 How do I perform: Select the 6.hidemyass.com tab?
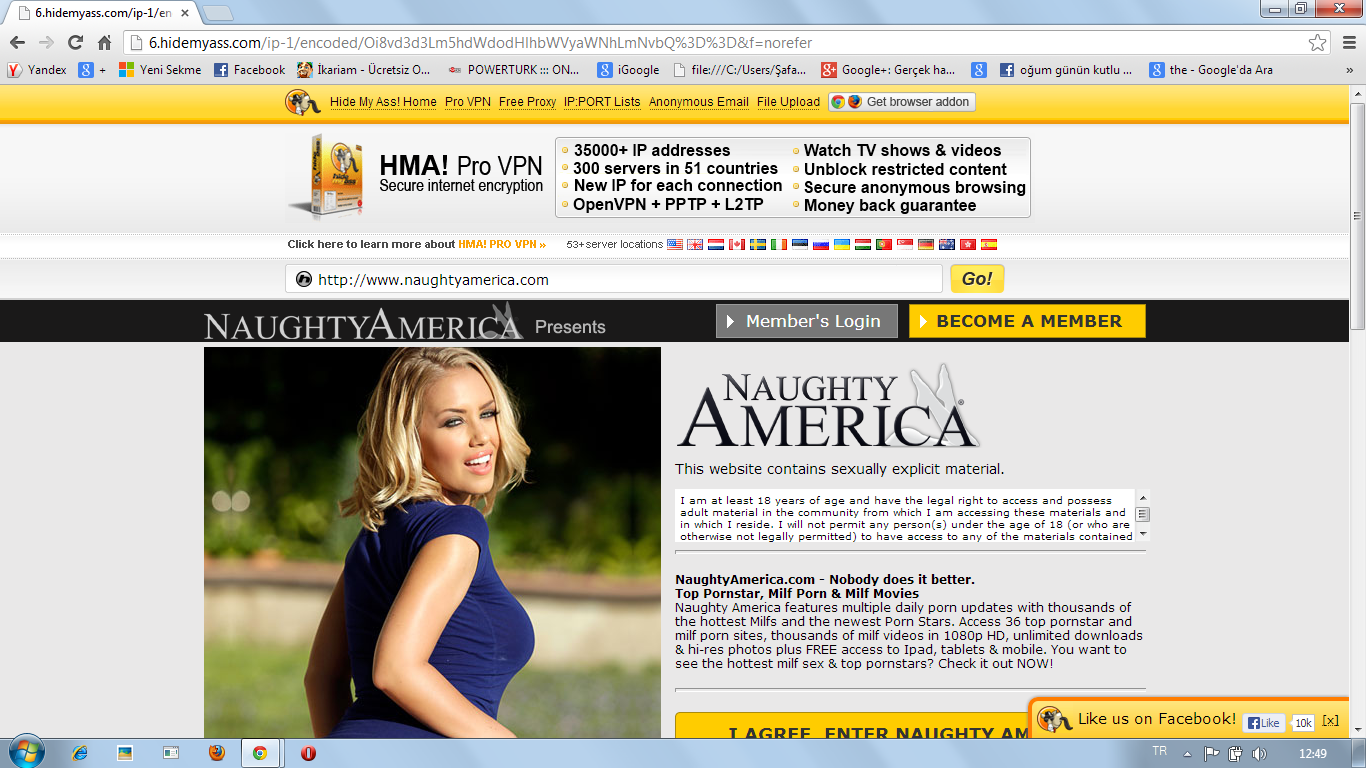(102, 13)
